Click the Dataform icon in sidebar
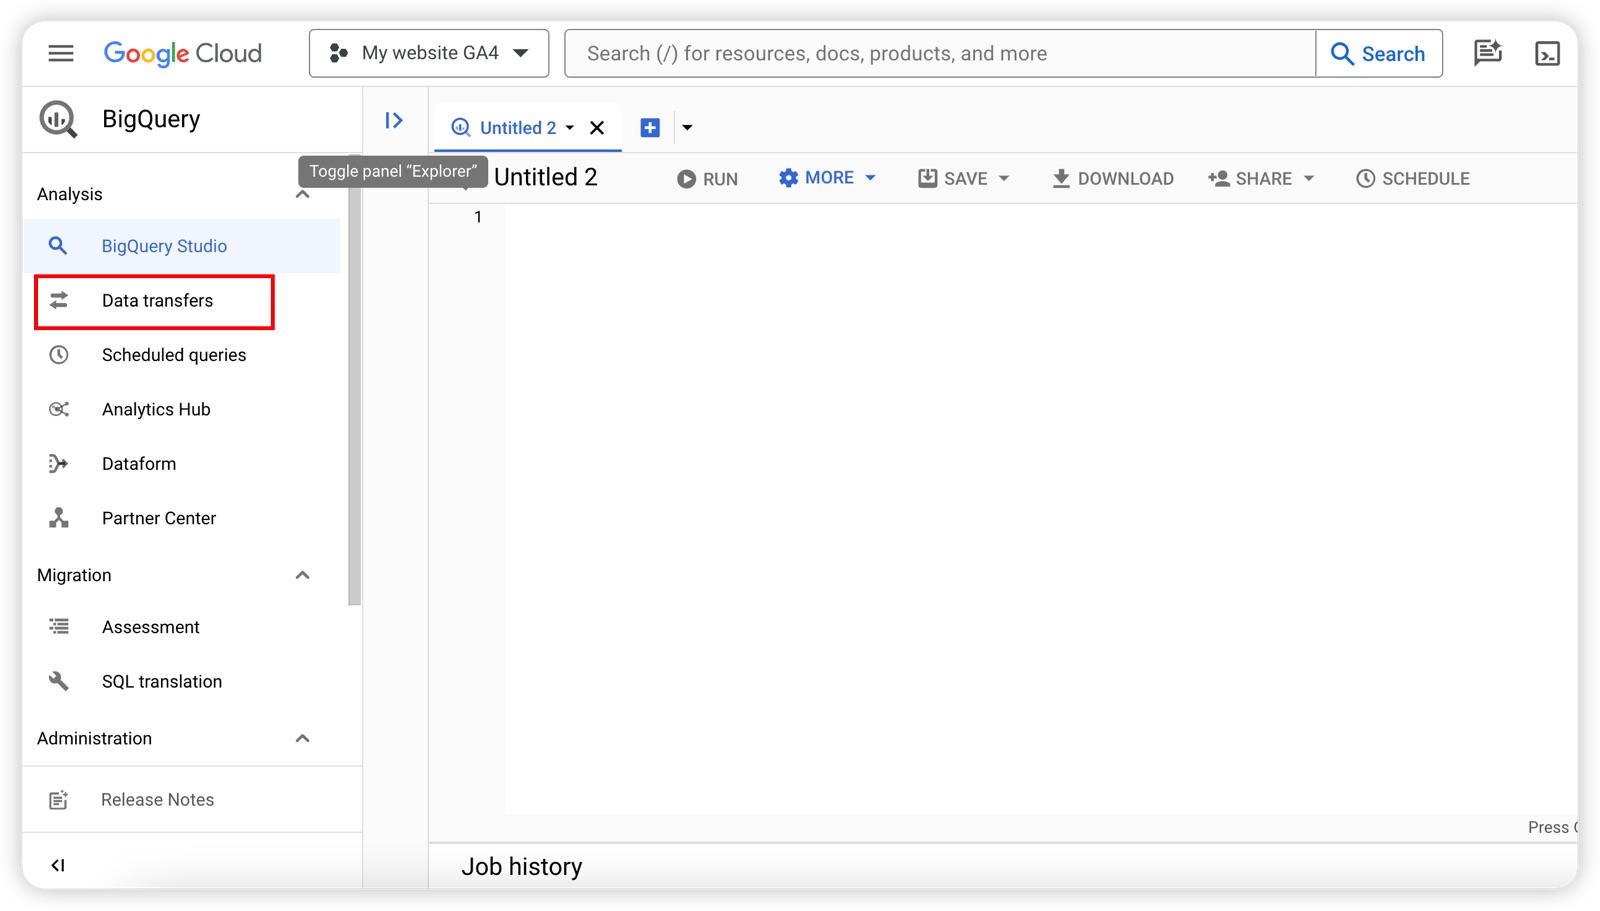1600x911 pixels. click(59, 464)
